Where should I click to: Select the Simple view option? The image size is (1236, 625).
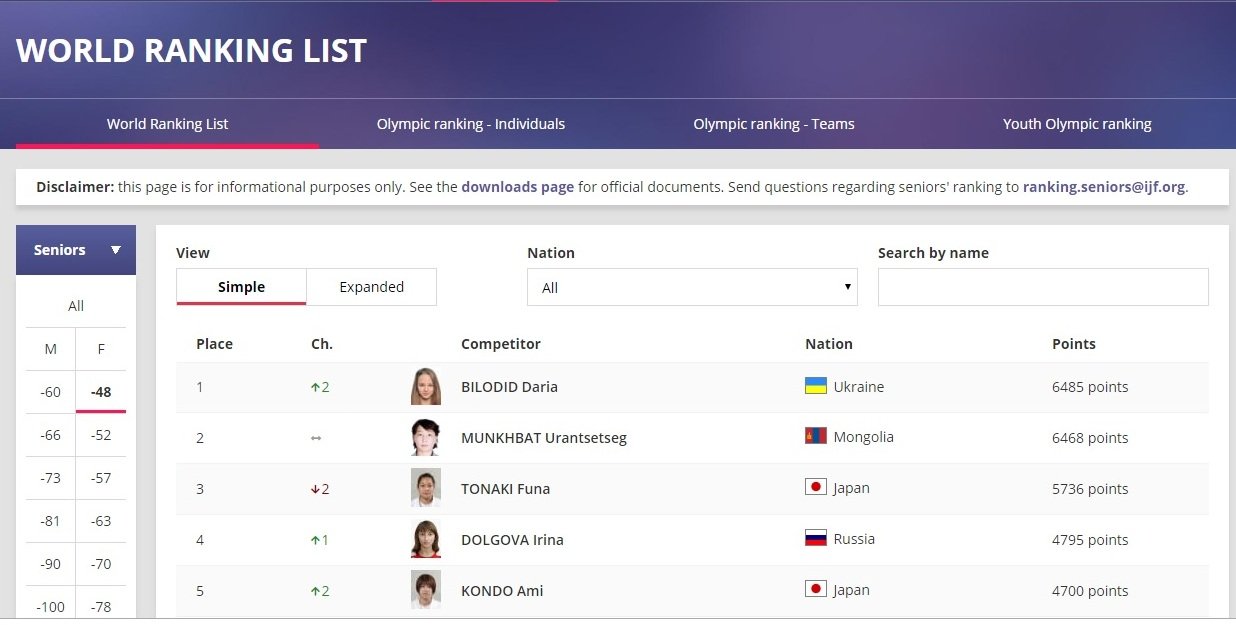pos(241,287)
